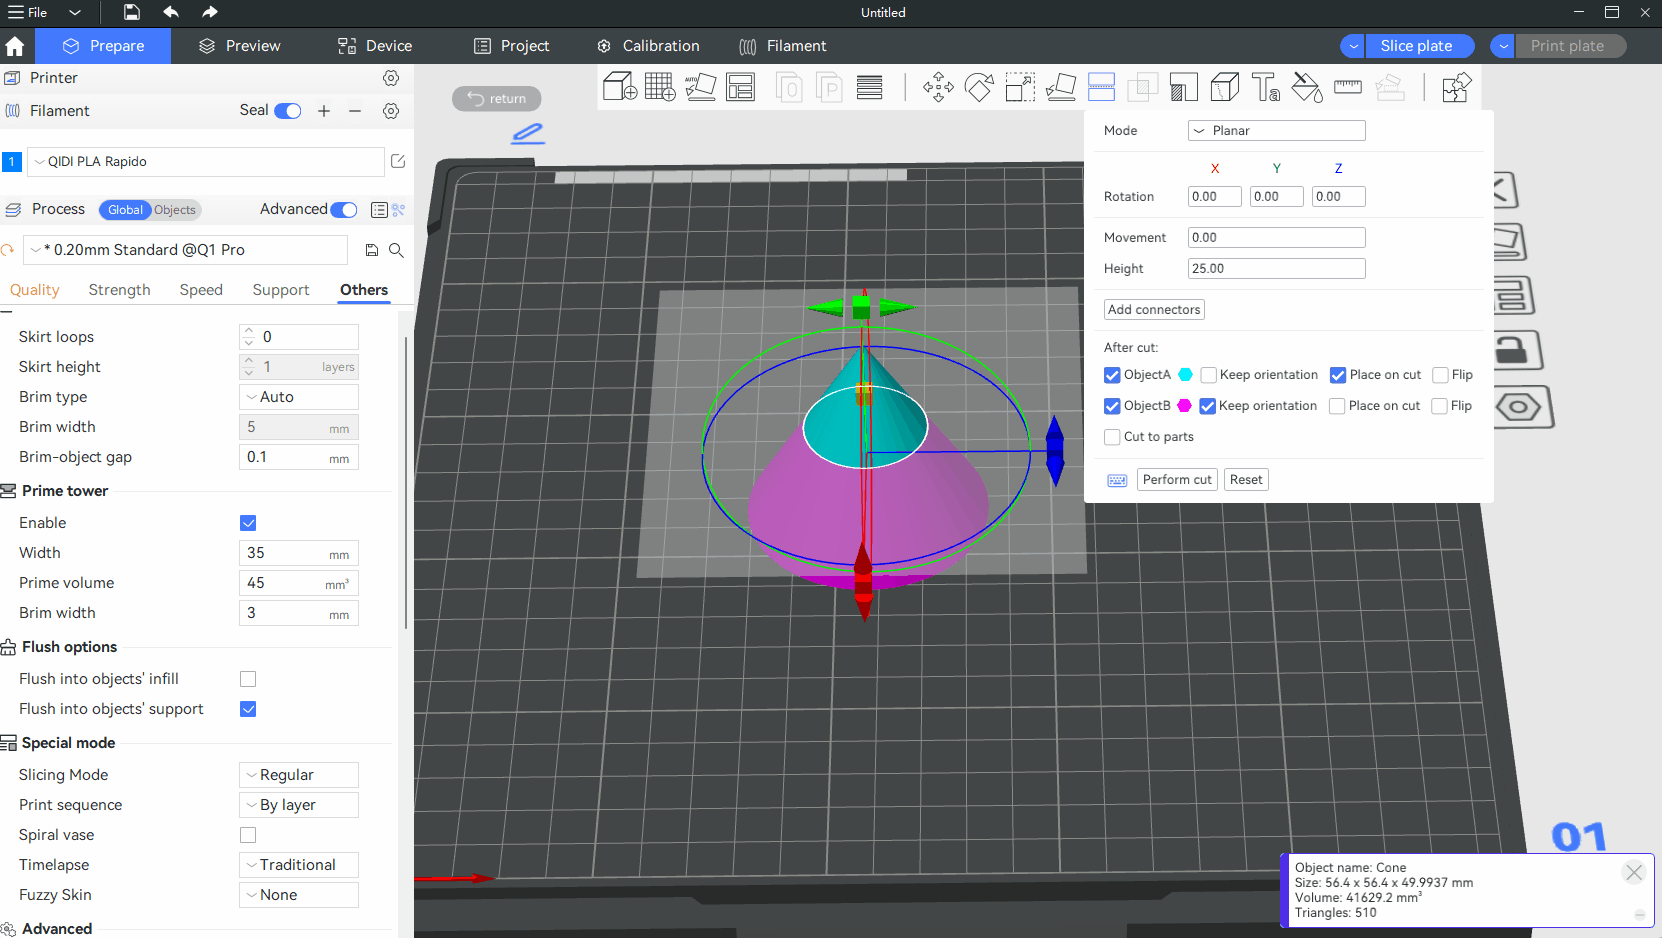1662x938 pixels.
Task: Uncheck the Prime tower Enable checkbox
Action: click(x=248, y=523)
